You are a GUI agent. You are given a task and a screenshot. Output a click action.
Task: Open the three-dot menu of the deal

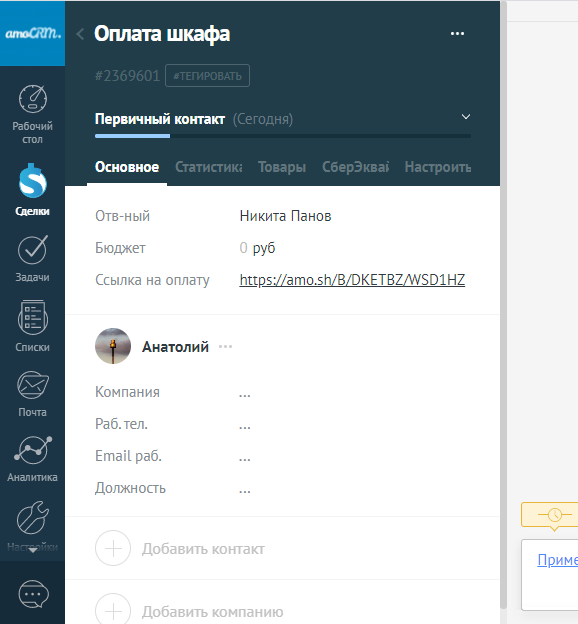pyautogui.click(x=457, y=33)
